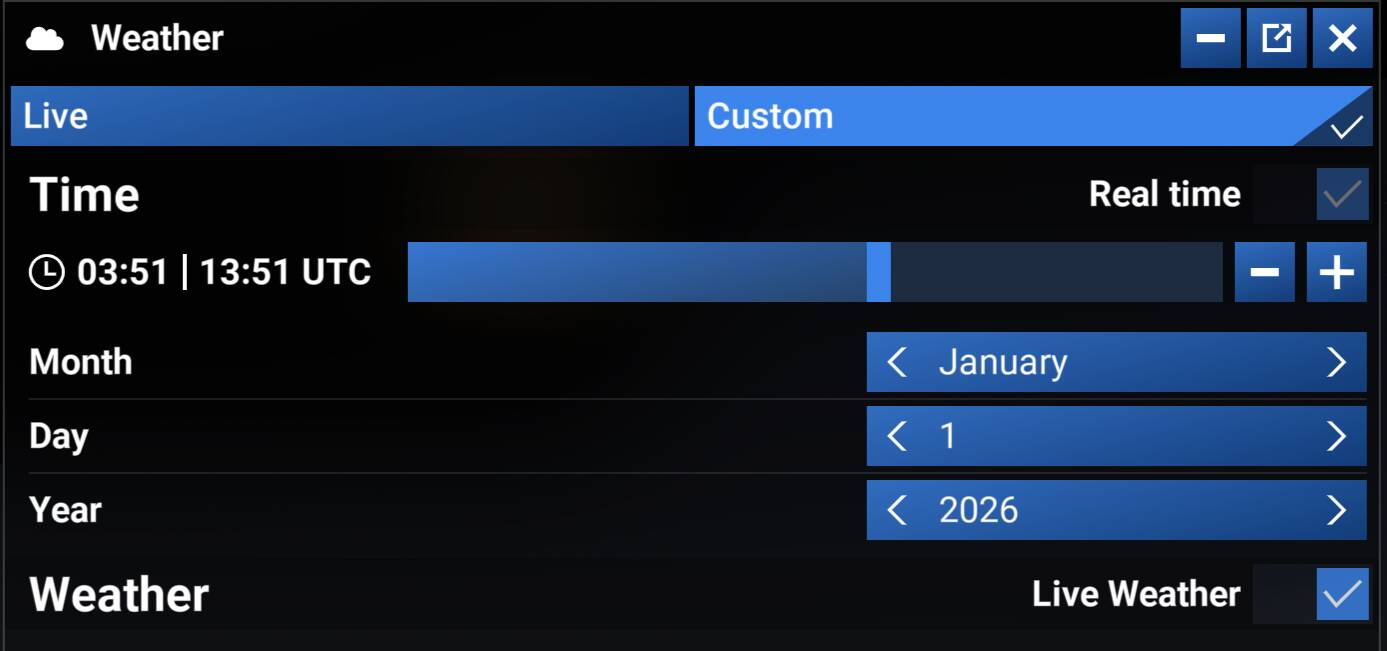Click the time of day slider handle
This screenshot has height=651, width=1387.
click(x=878, y=272)
